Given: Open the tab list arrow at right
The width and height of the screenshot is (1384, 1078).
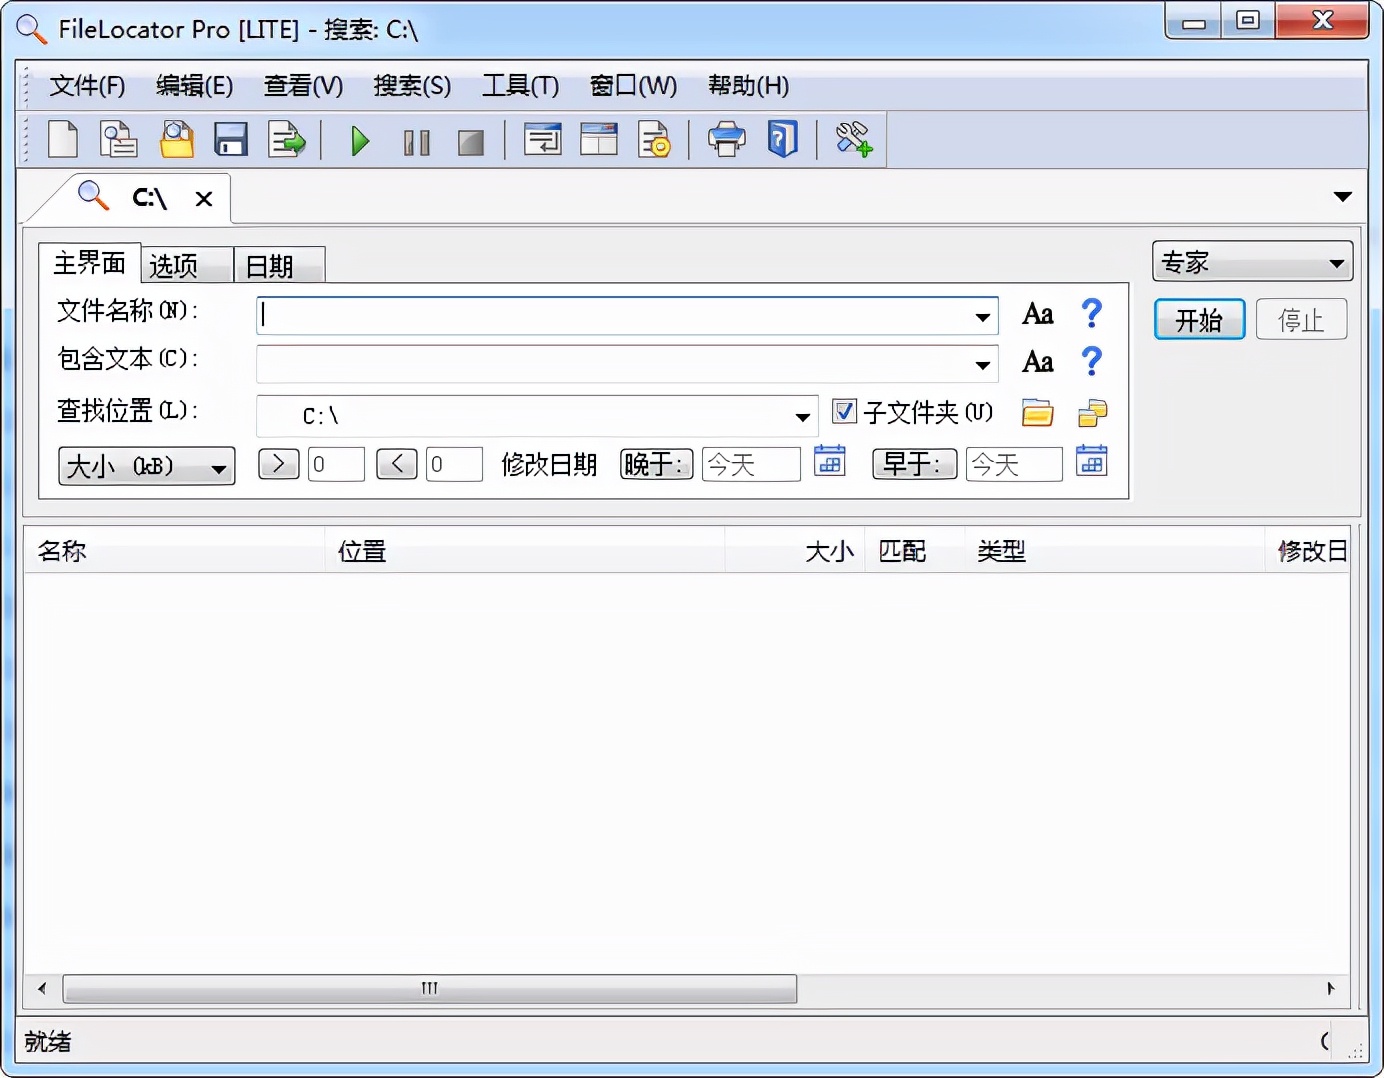Looking at the screenshot, I should click(x=1343, y=197).
